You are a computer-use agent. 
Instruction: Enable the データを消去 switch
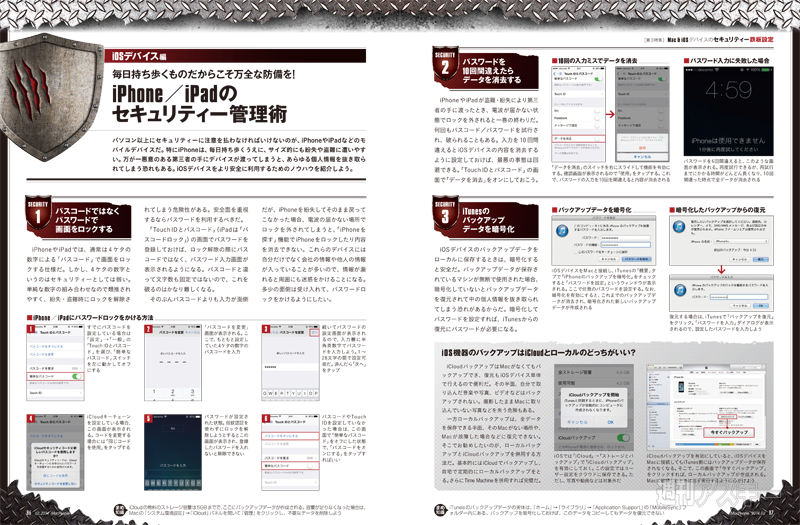click(x=597, y=138)
